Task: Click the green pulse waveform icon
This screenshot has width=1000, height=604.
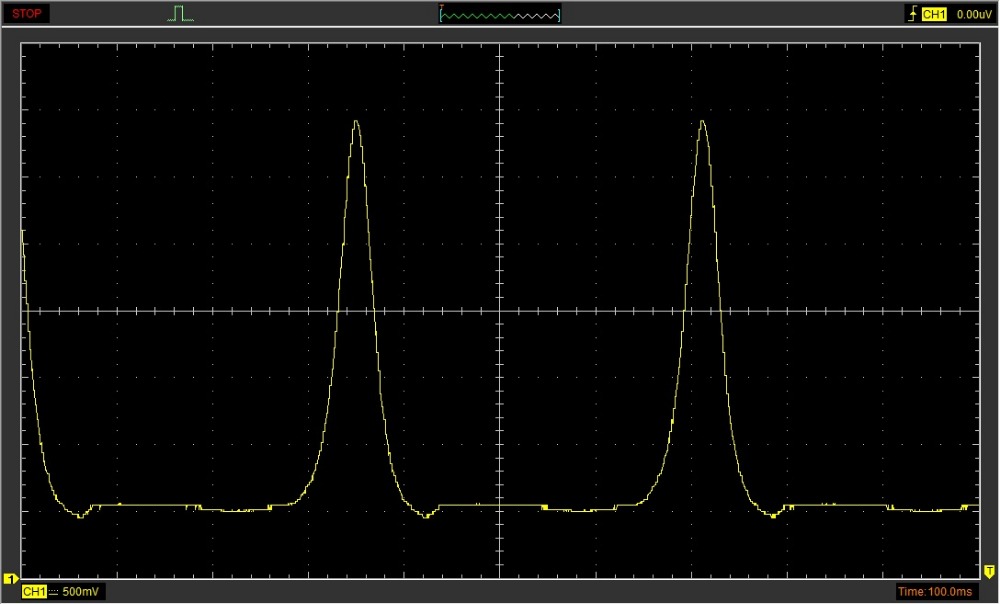Action: 179,14
